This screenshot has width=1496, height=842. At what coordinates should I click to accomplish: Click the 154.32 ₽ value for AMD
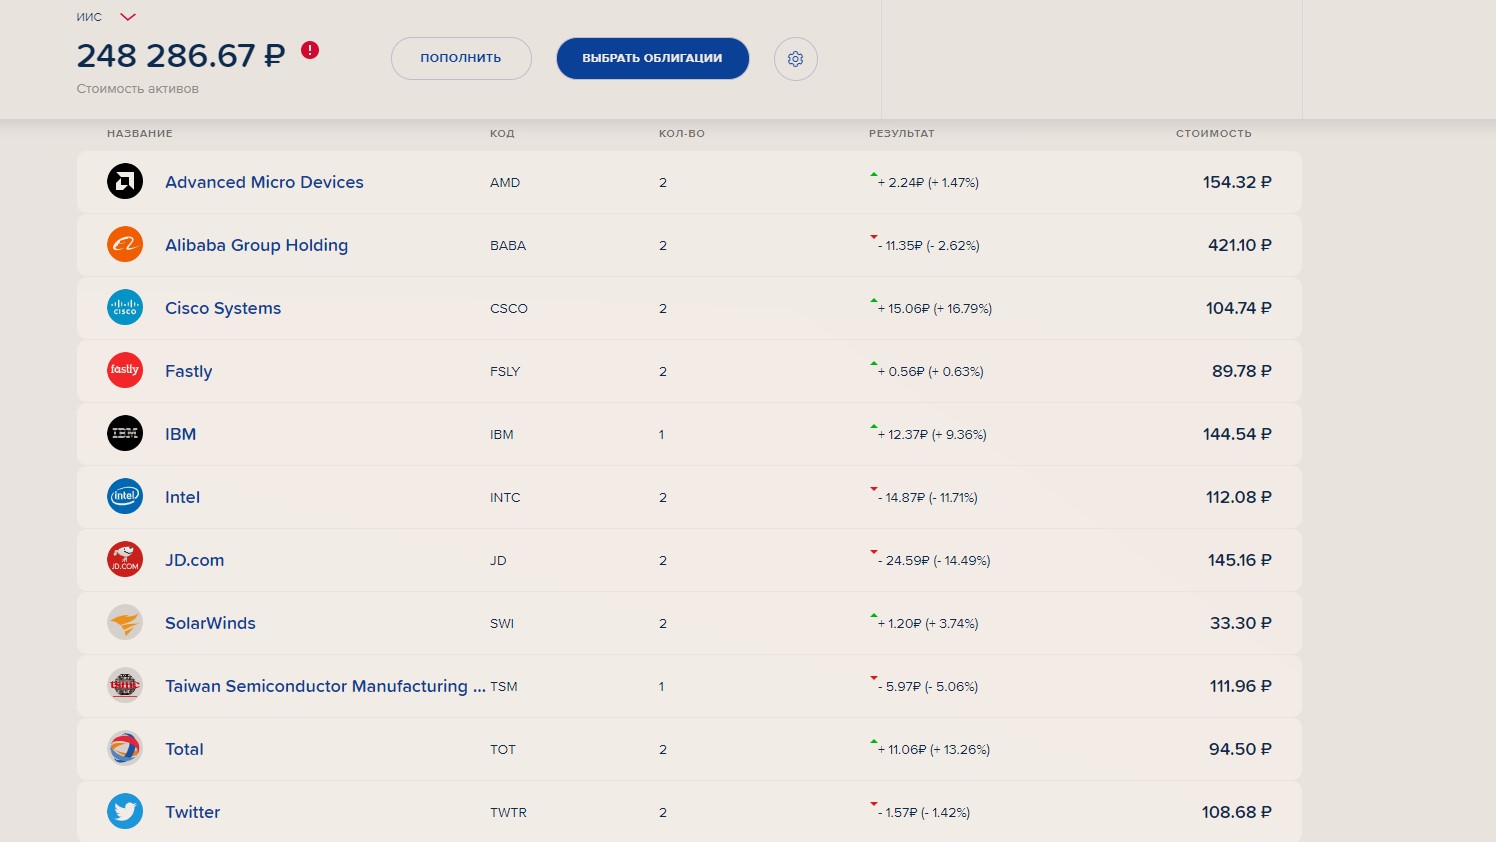click(1237, 182)
